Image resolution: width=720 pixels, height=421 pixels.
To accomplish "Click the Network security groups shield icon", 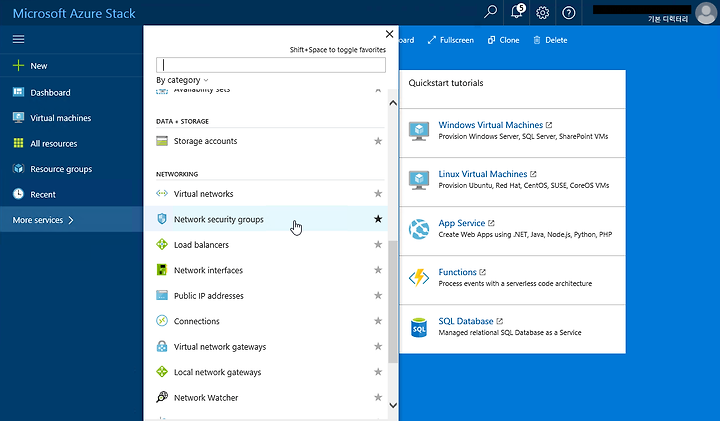I will pos(162,219).
